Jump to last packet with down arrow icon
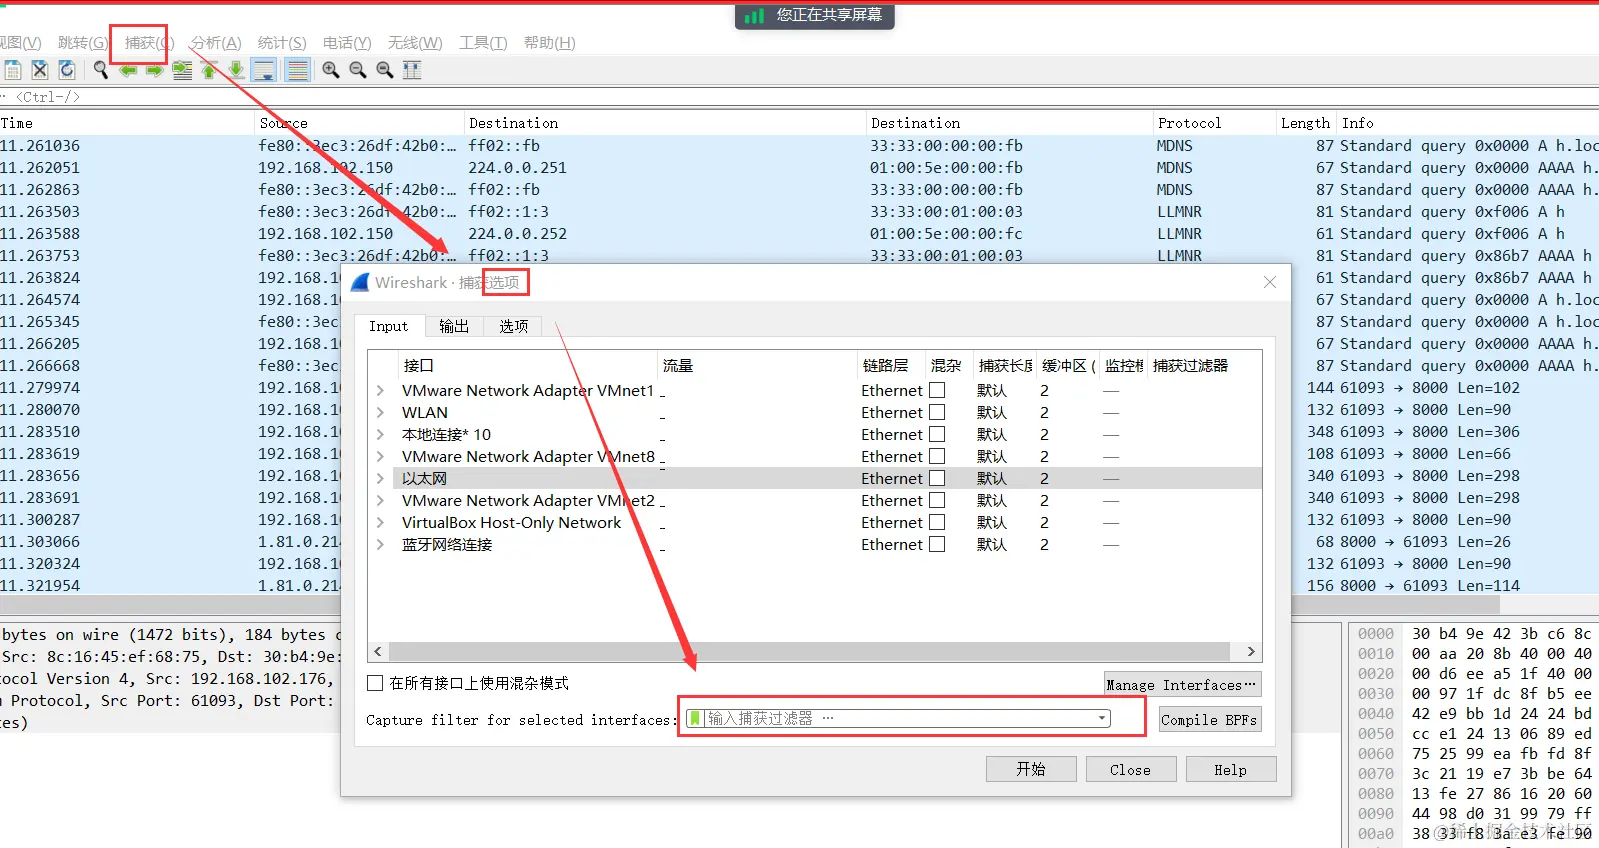The height and width of the screenshot is (848, 1599). 236,70
